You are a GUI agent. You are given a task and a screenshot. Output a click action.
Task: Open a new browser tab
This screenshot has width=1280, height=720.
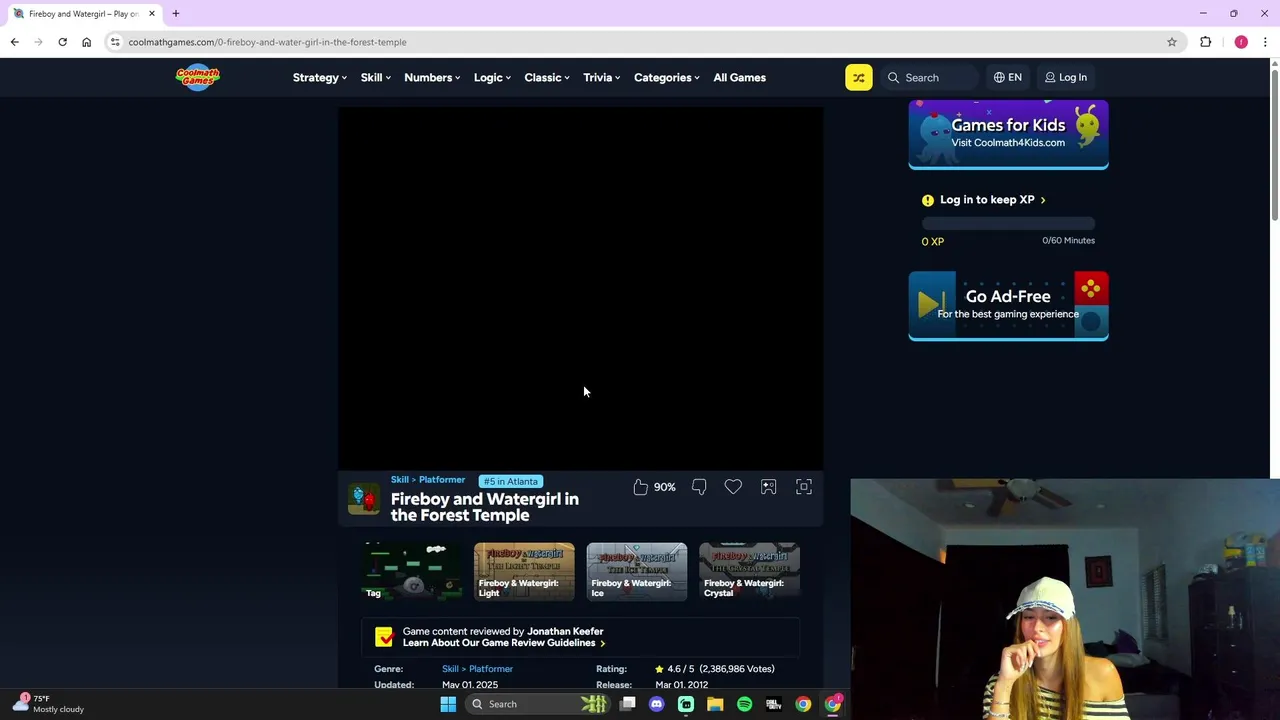tap(175, 14)
